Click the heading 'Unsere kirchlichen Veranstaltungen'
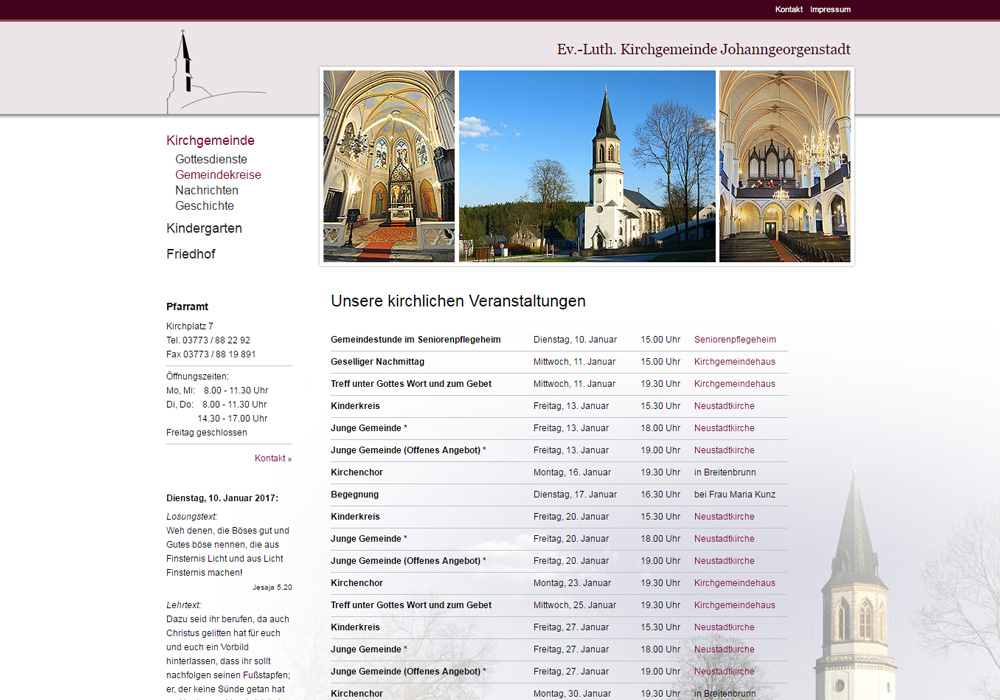Viewport: 1000px width, 700px height. [x=458, y=301]
